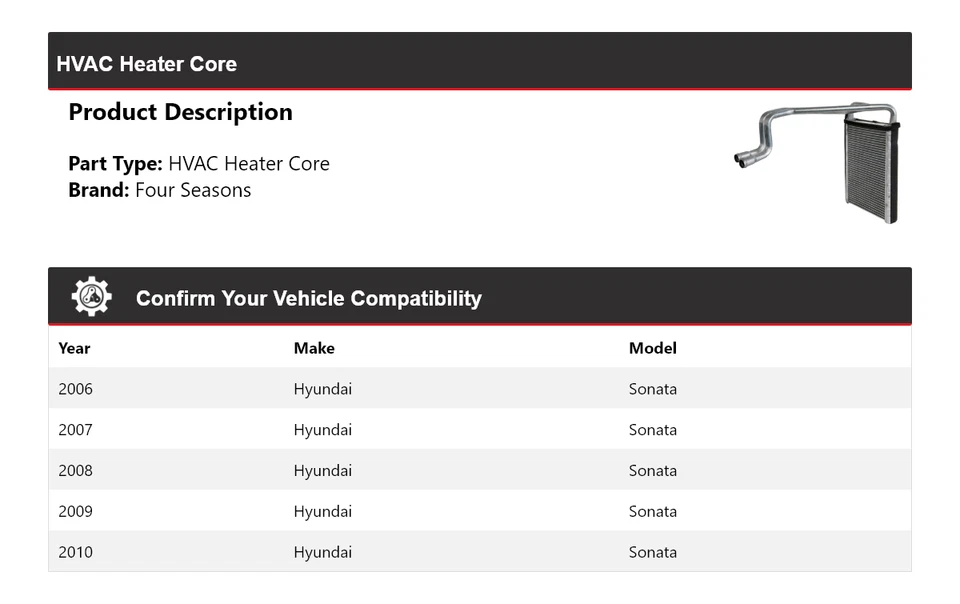Click Hyundai in the 2008 row
This screenshot has width=960, height=604.
coord(322,471)
